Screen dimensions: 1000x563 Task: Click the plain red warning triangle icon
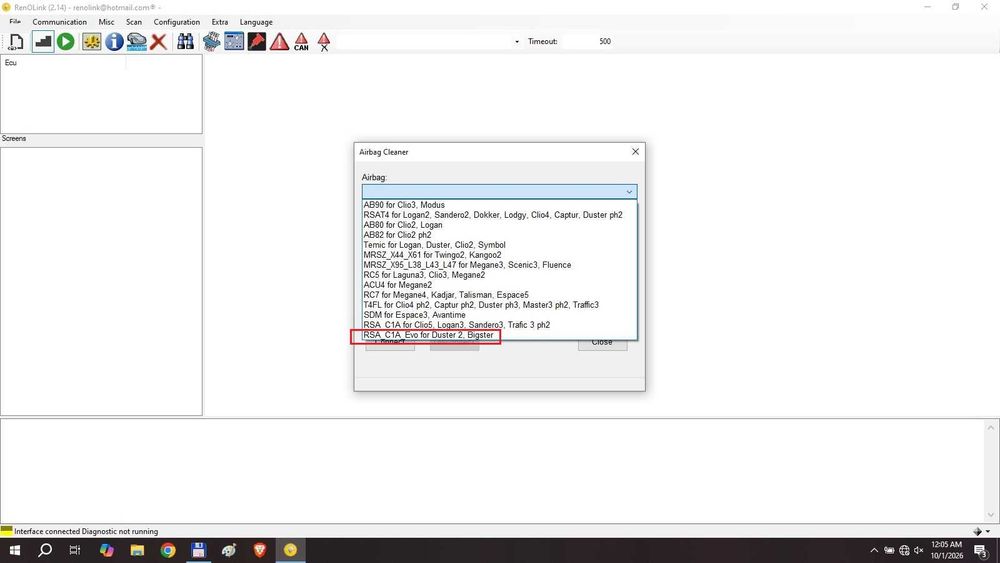[279, 42]
